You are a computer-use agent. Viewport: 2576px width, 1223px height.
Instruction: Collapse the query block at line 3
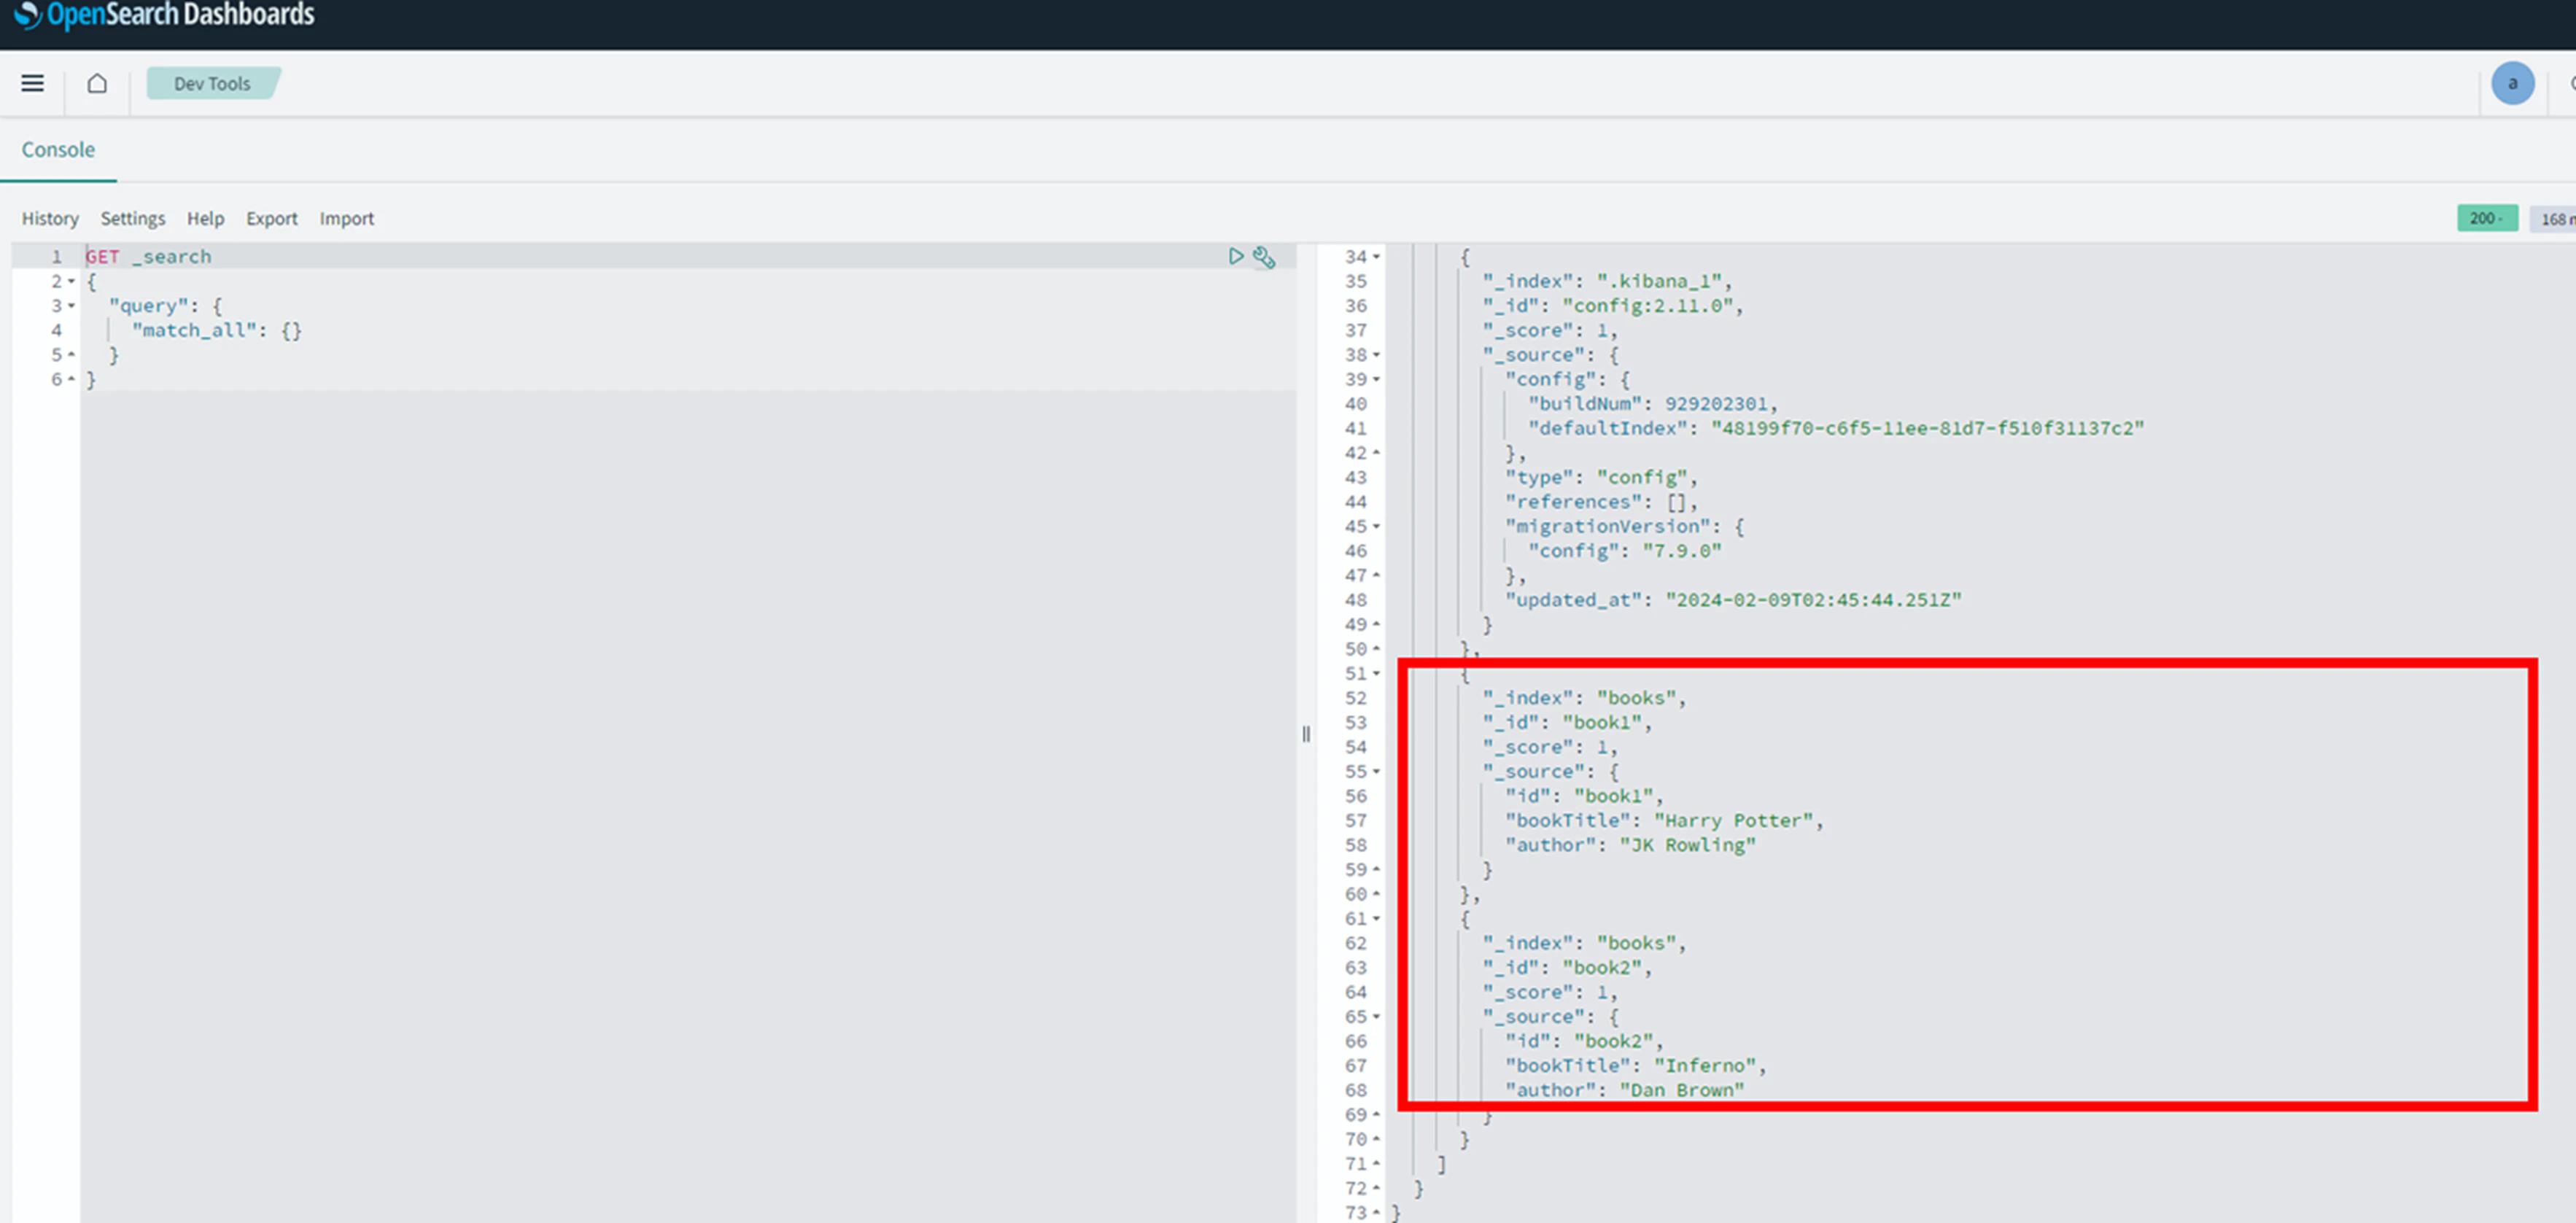pos(71,306)
